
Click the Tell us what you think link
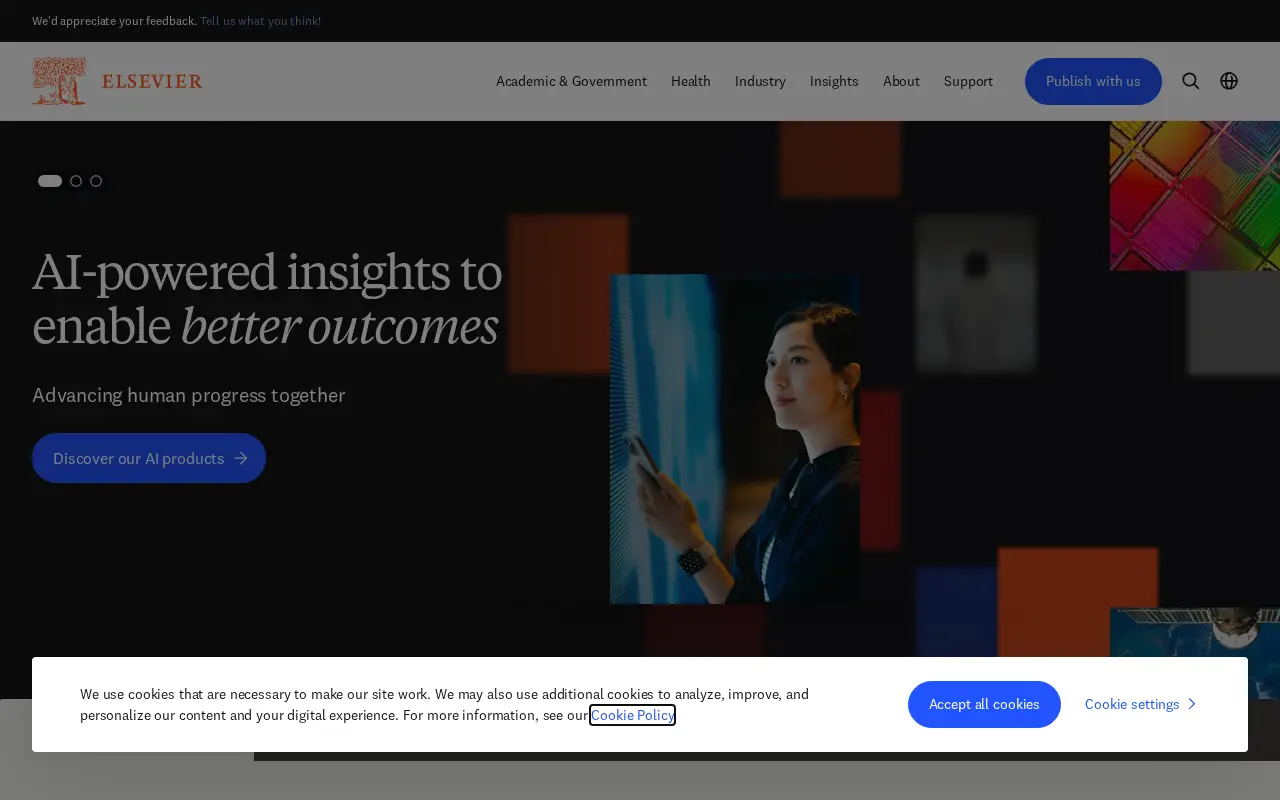point(260,21)
